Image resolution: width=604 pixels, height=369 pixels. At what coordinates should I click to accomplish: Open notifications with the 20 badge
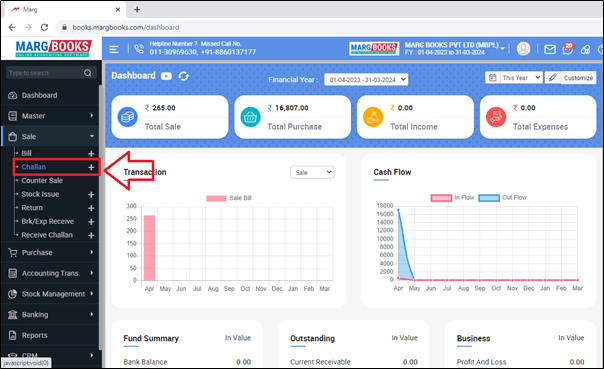tap(567, 49)
